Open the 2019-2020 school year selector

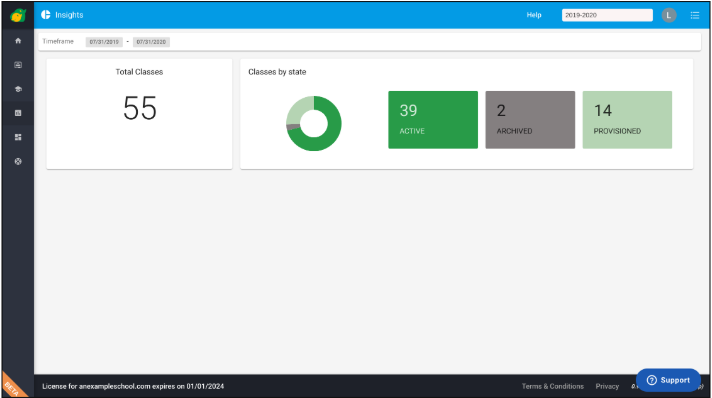[607, 15]
